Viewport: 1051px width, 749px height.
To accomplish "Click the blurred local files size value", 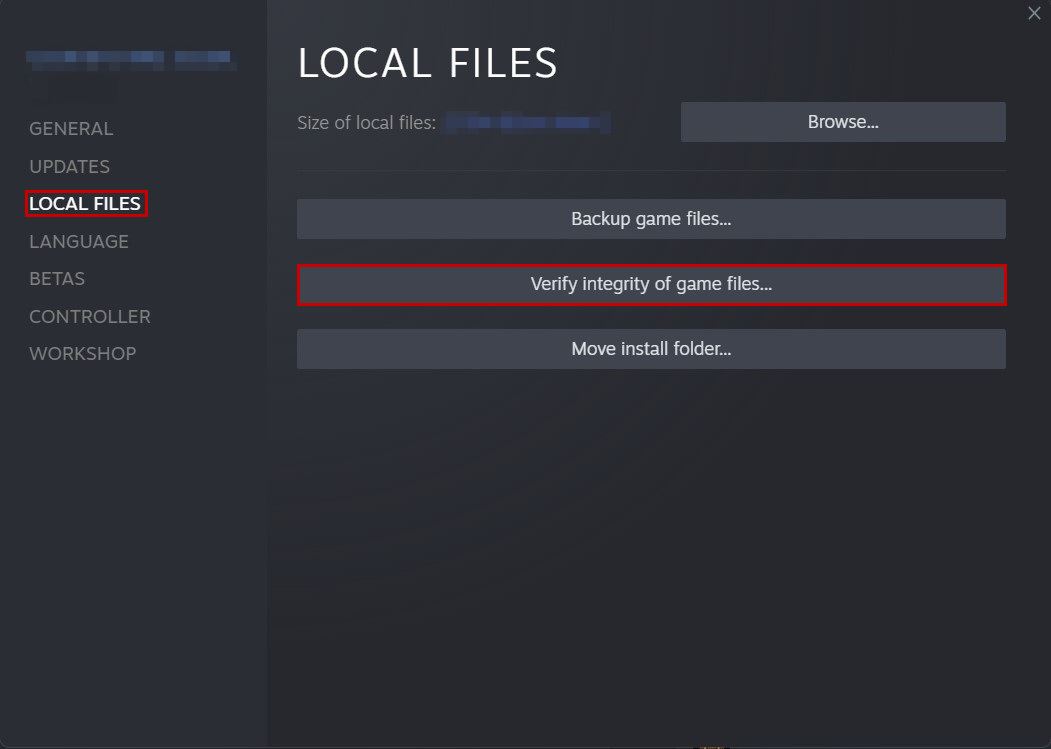I will 530,123.
